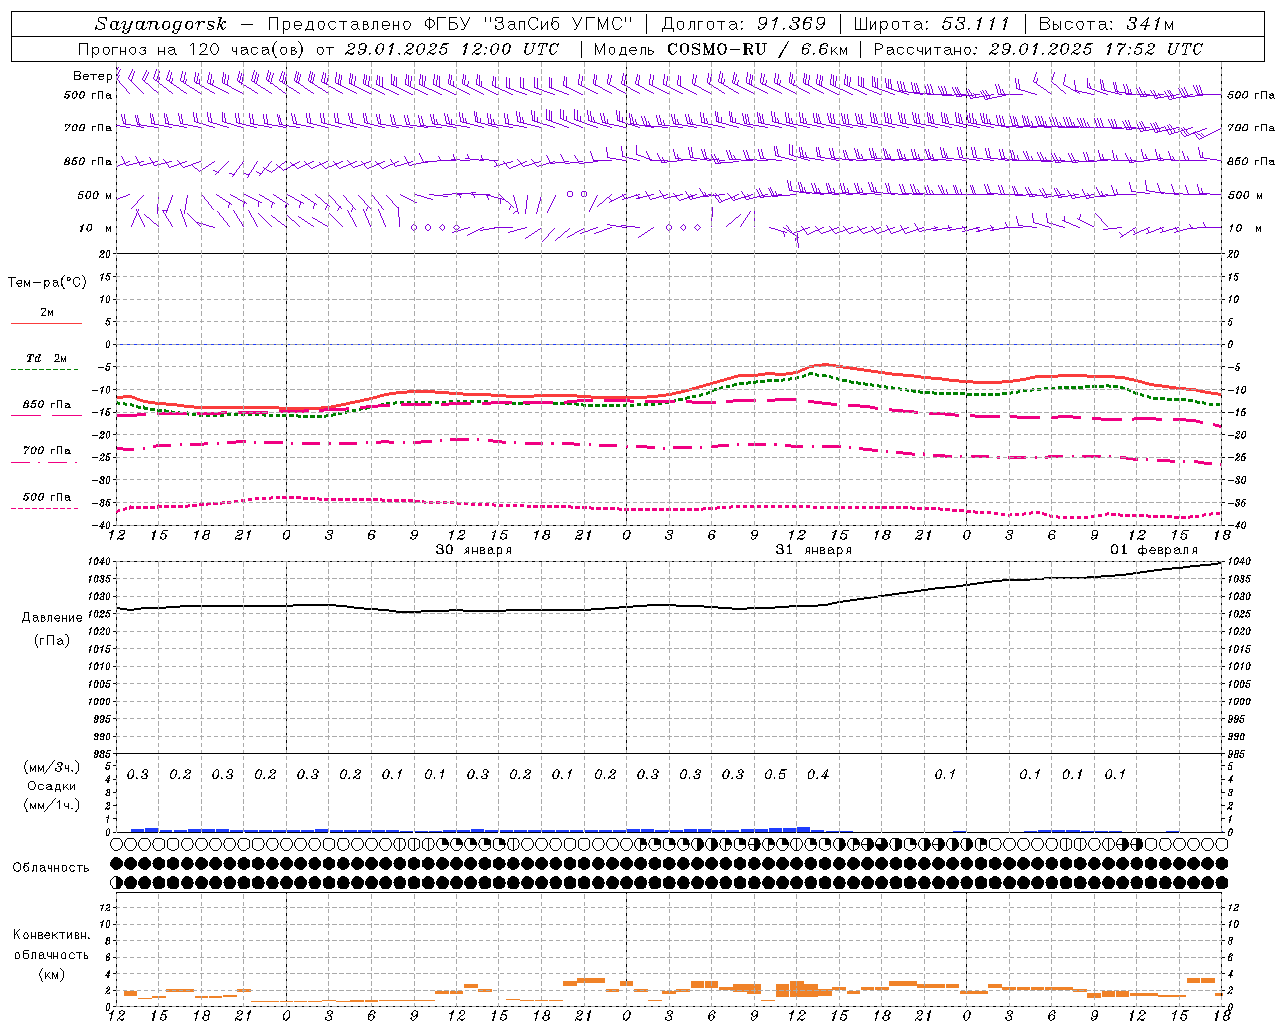This screenshot has height=1024, width=1280.
Task: Select the 700 гПа temperature legend entry
Action: pyautogui.click(x=46, y=450)
